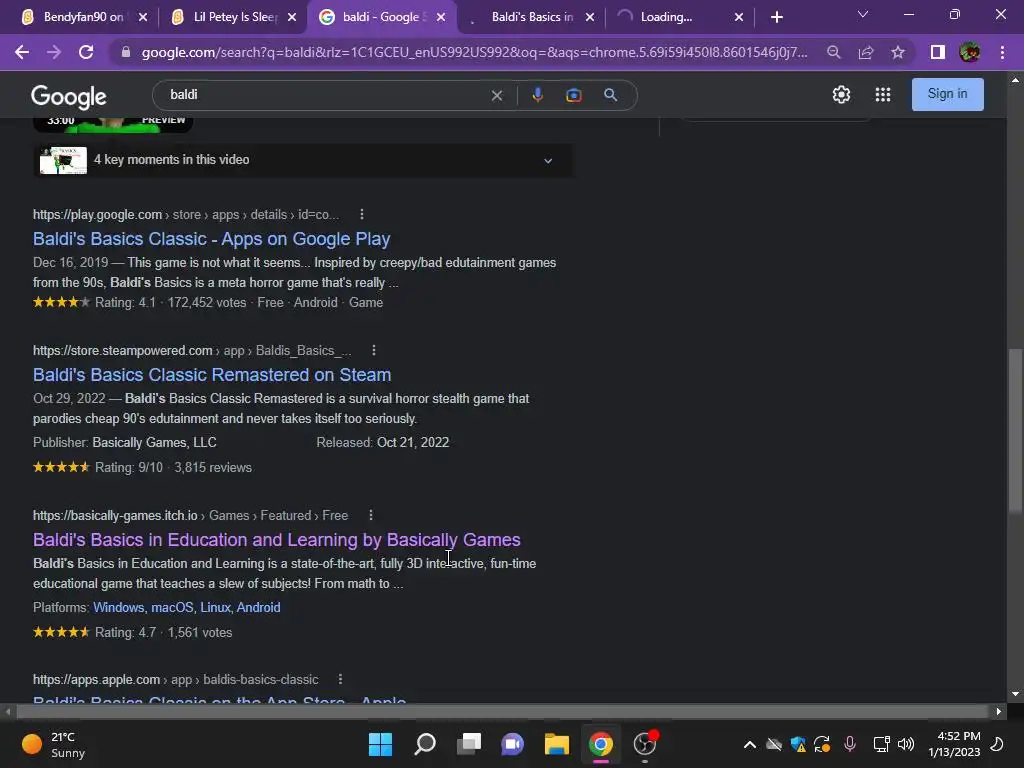1024x768 pixels.
Task: Open the tab search dropdown chevron
Action: click(863, 14)
